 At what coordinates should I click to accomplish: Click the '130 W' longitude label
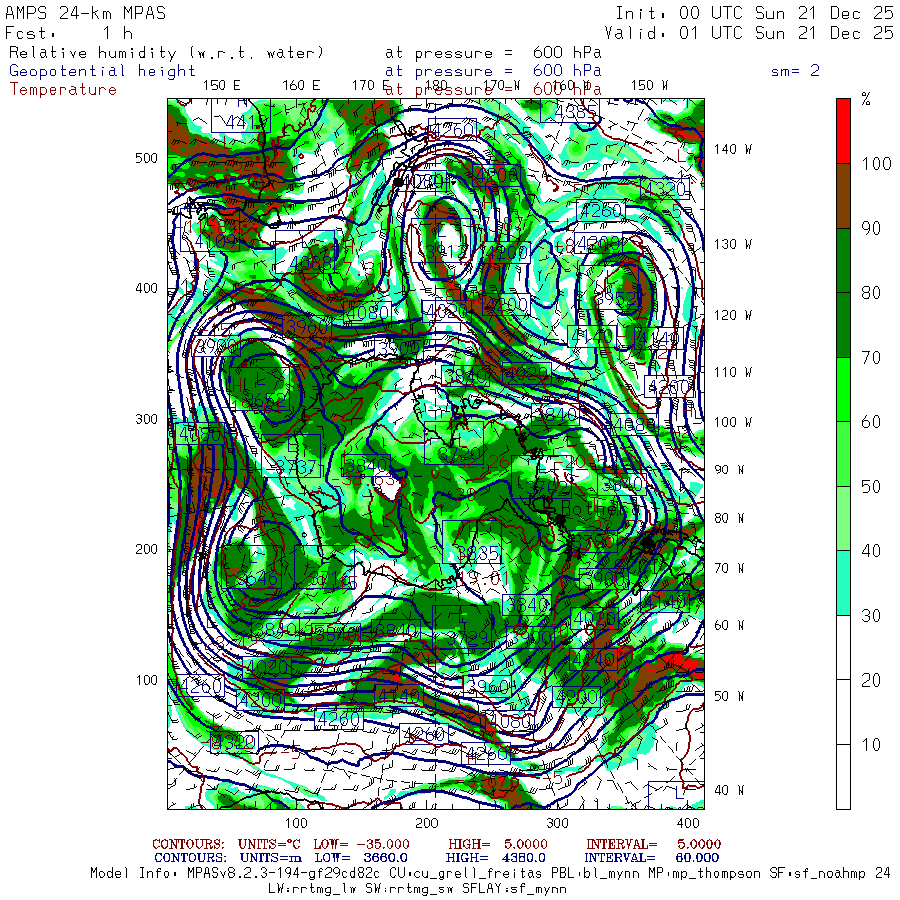(x=732, y=245)
